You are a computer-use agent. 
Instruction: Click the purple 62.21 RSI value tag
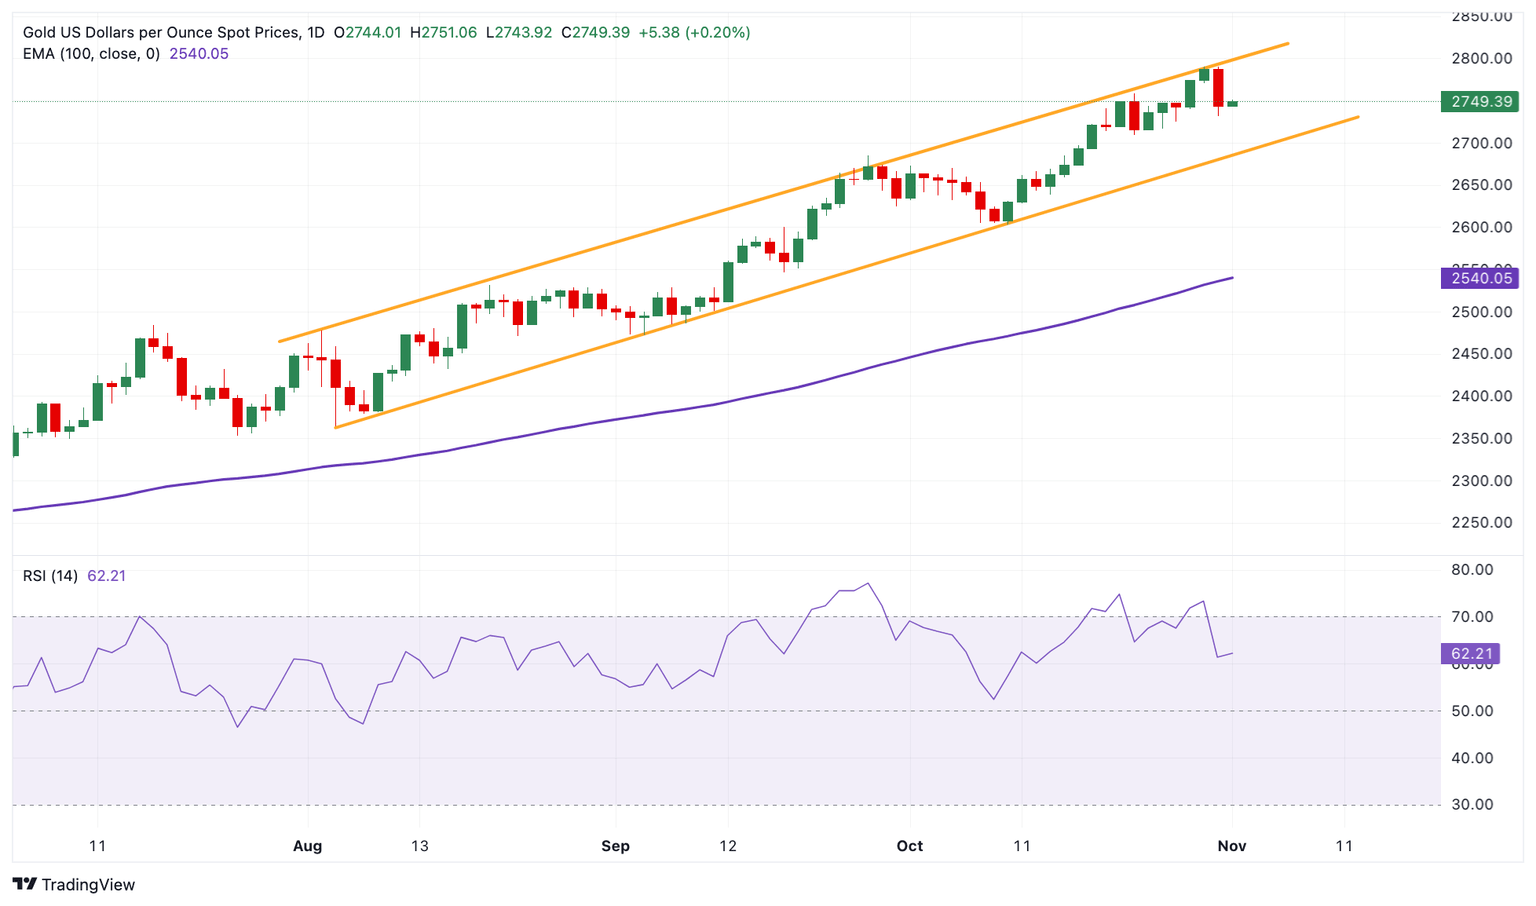coord(1470,654)
